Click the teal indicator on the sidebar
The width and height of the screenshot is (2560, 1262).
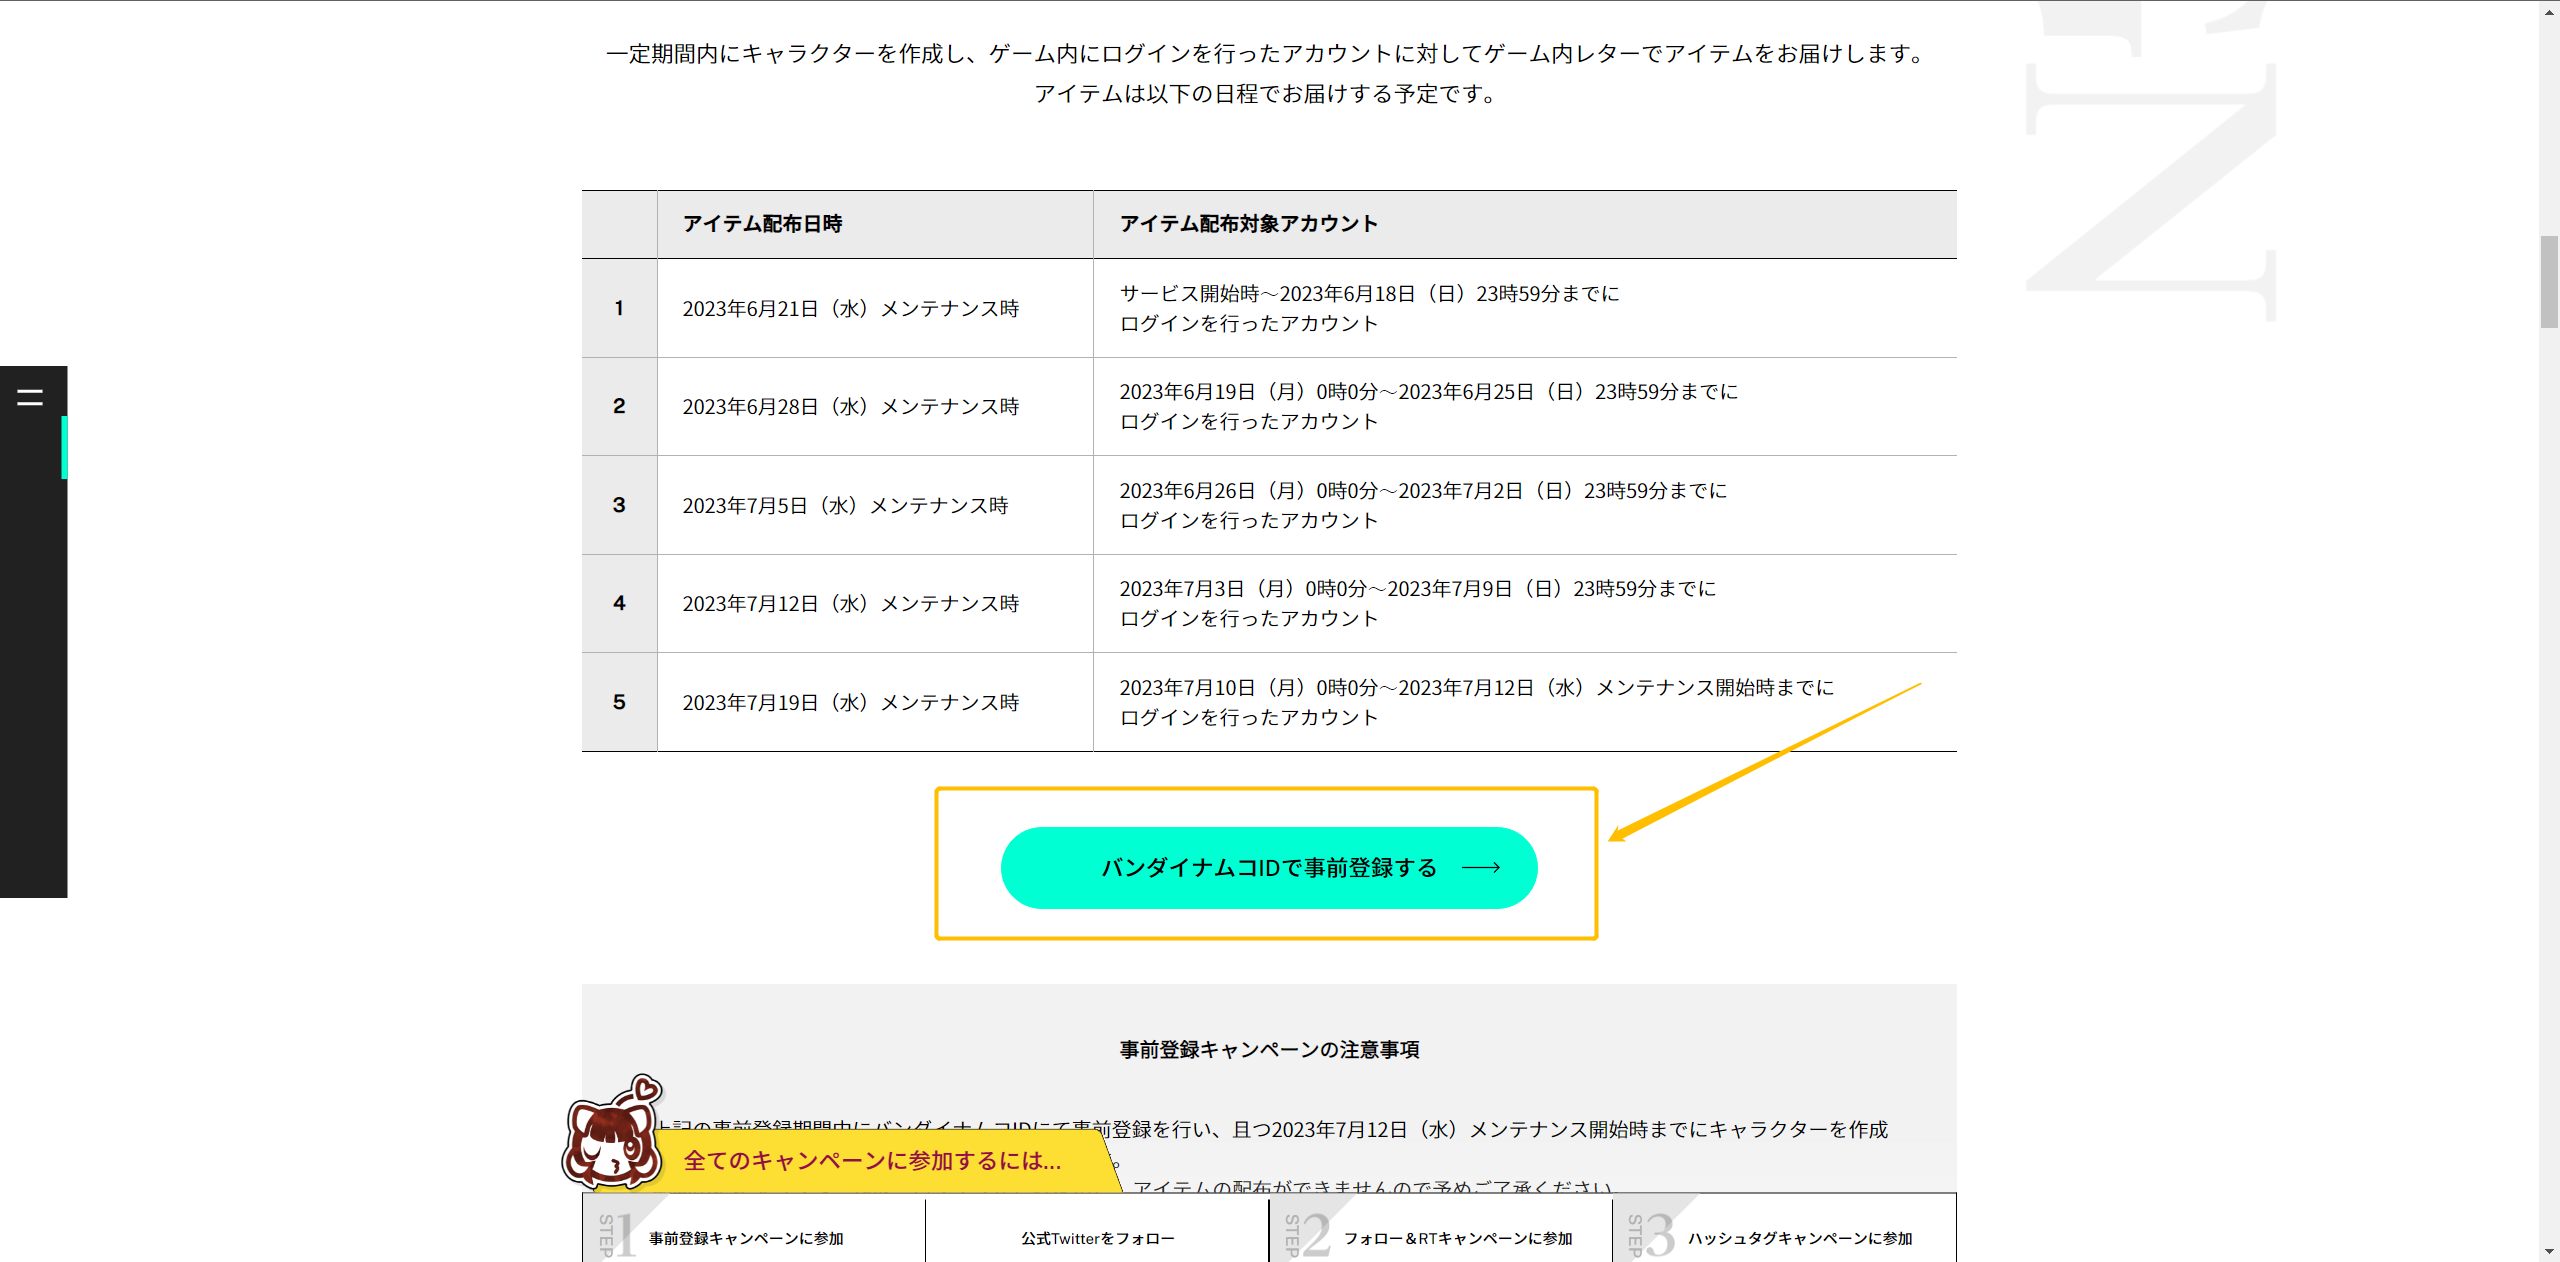coord(64,447)
